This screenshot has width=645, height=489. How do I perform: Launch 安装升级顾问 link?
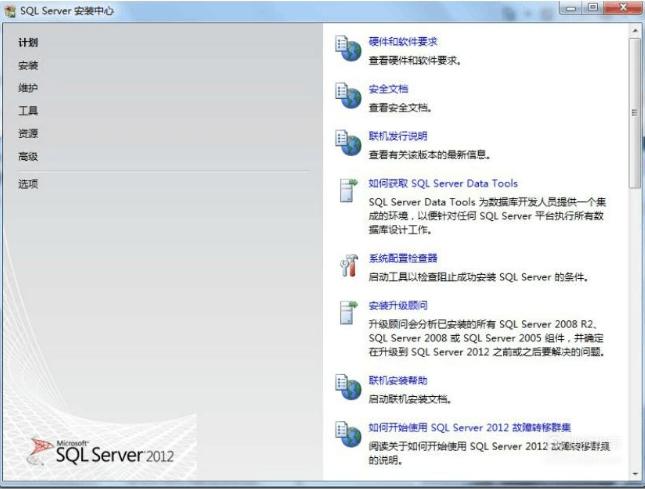coord(398,306)
